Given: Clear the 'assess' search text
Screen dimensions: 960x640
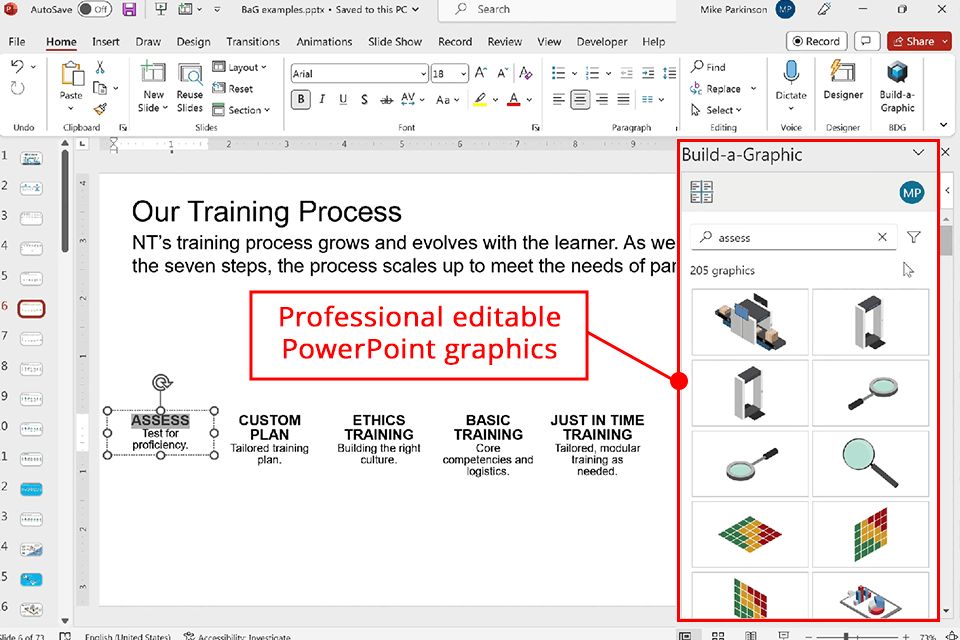Looking at the screenshot, I should 882,237.
